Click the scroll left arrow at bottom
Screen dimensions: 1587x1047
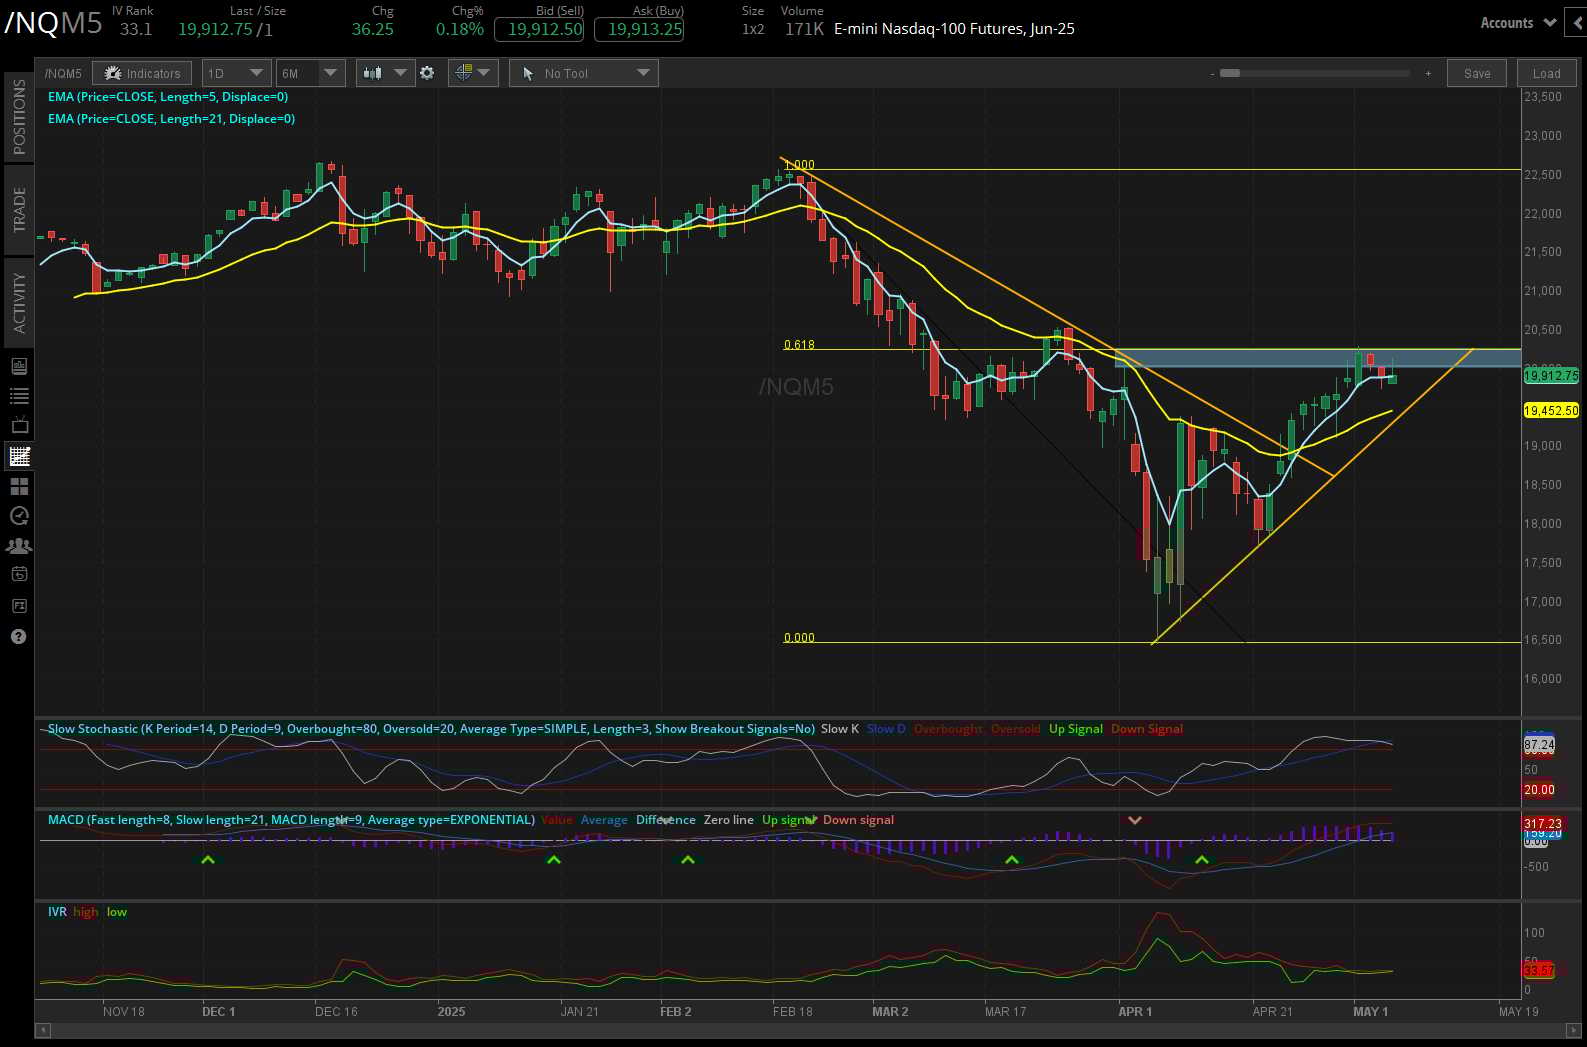click(x=43, y=1030)
